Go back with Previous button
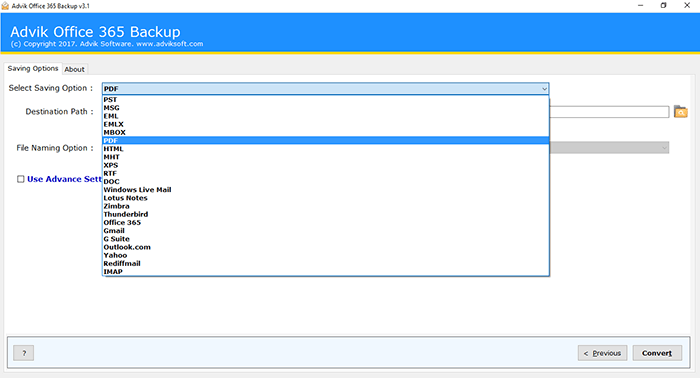 click(602, 353)
